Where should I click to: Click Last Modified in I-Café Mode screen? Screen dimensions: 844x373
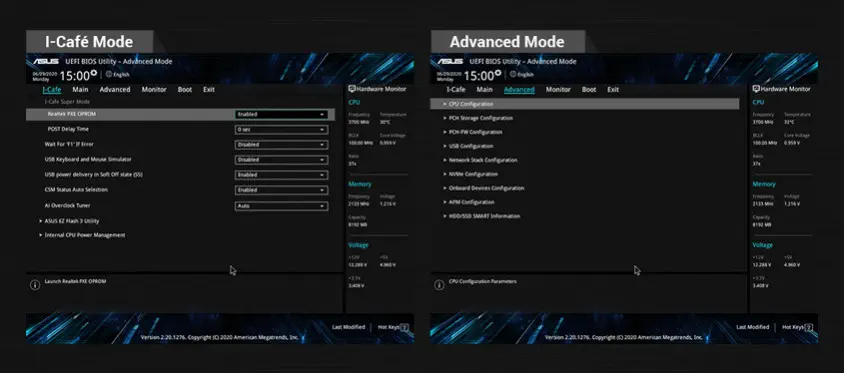click(x=348, y=327)
